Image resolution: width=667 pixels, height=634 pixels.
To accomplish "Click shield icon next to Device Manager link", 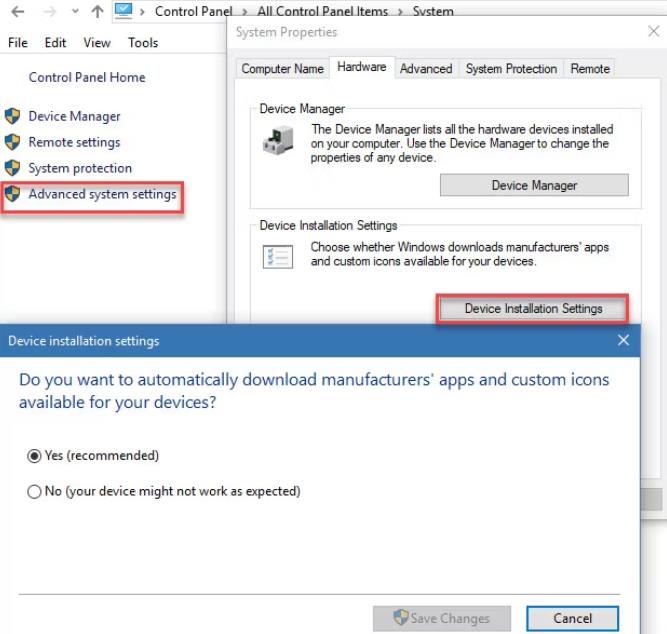I will [12, 116].
